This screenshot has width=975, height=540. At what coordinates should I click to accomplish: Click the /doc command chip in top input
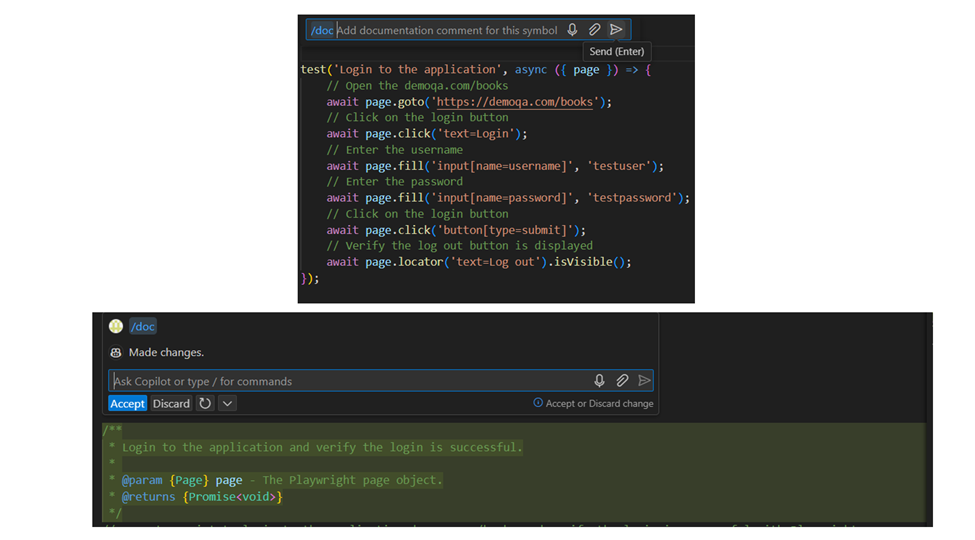(x=322, y=30)
